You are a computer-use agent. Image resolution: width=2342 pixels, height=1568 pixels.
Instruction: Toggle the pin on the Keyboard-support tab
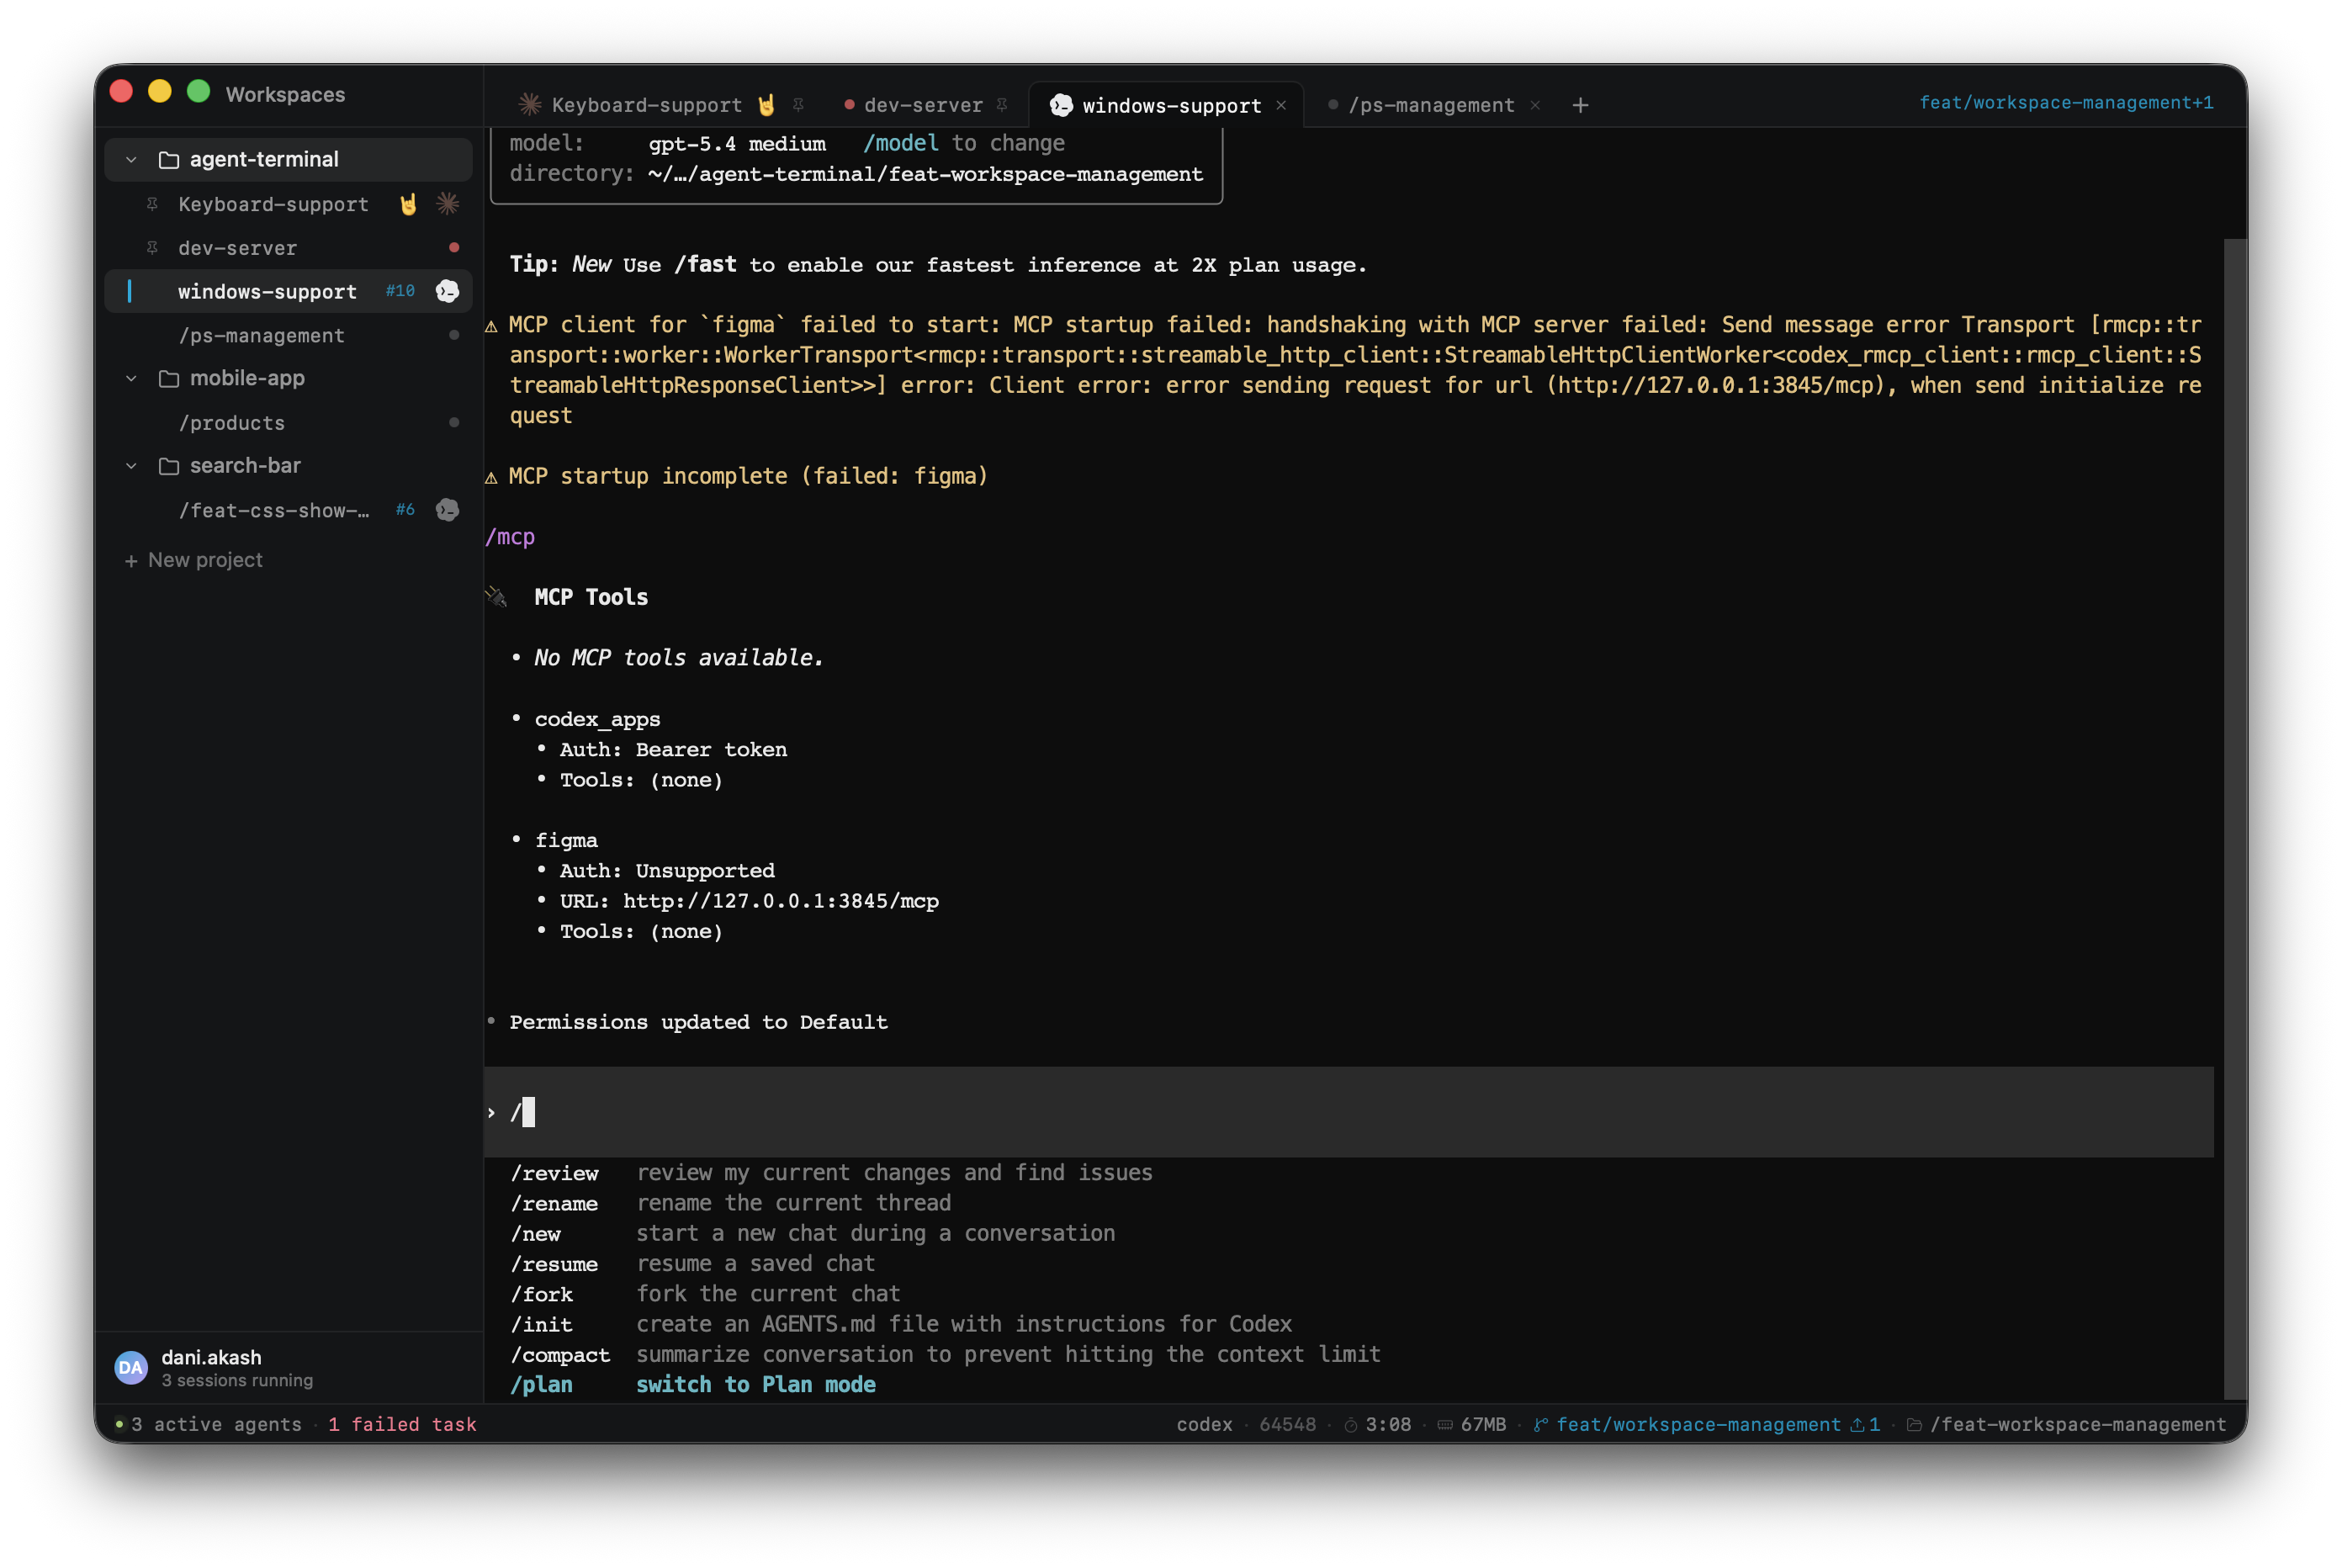pos(798,104)
